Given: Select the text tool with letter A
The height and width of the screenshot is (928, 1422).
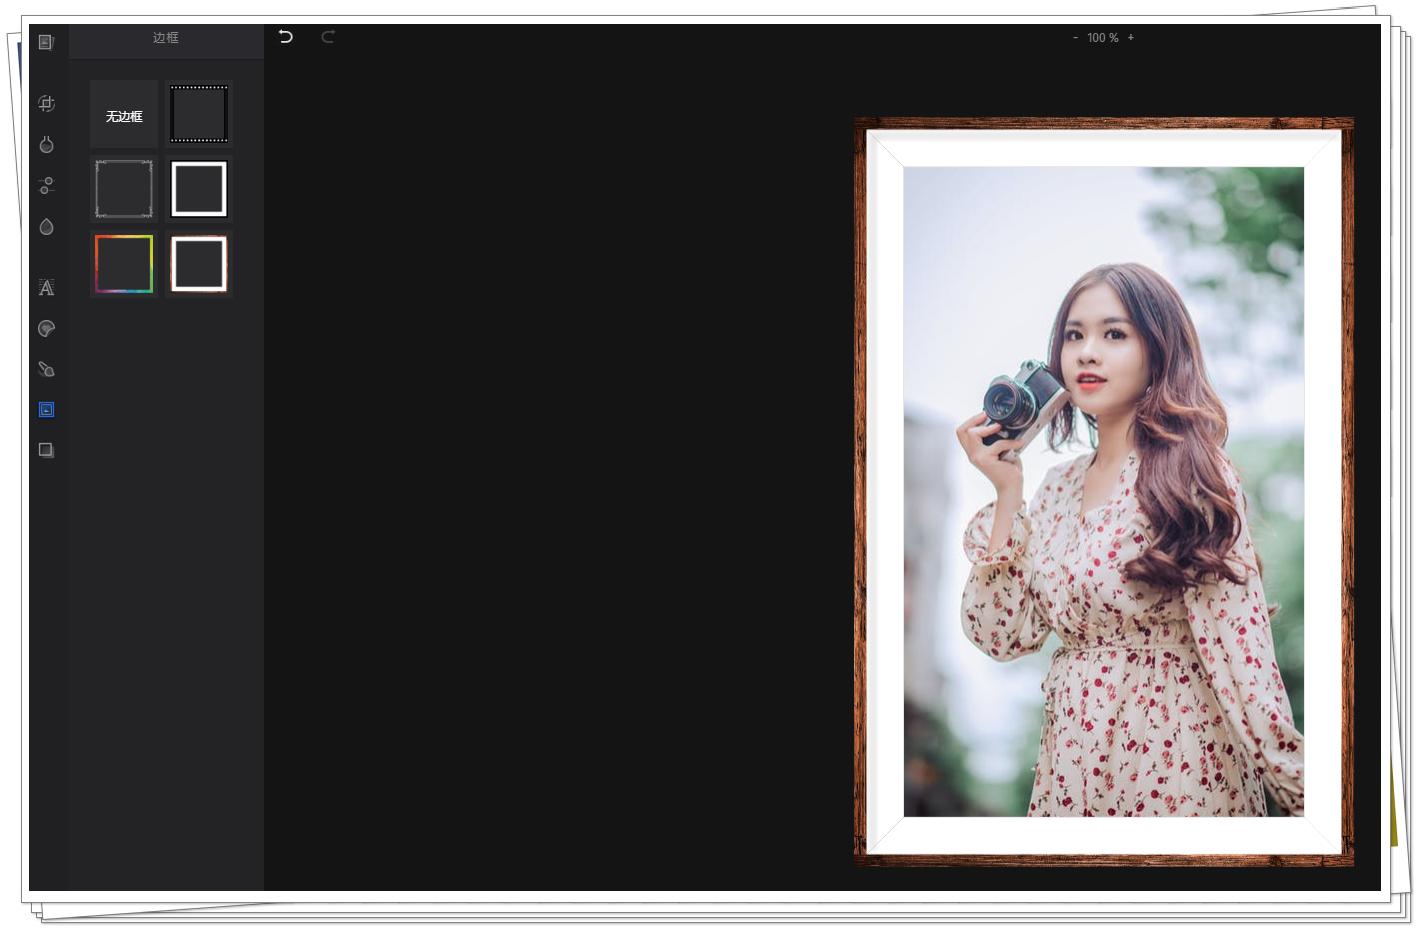Looking at the screenshot, I should (x=46, y=288).
